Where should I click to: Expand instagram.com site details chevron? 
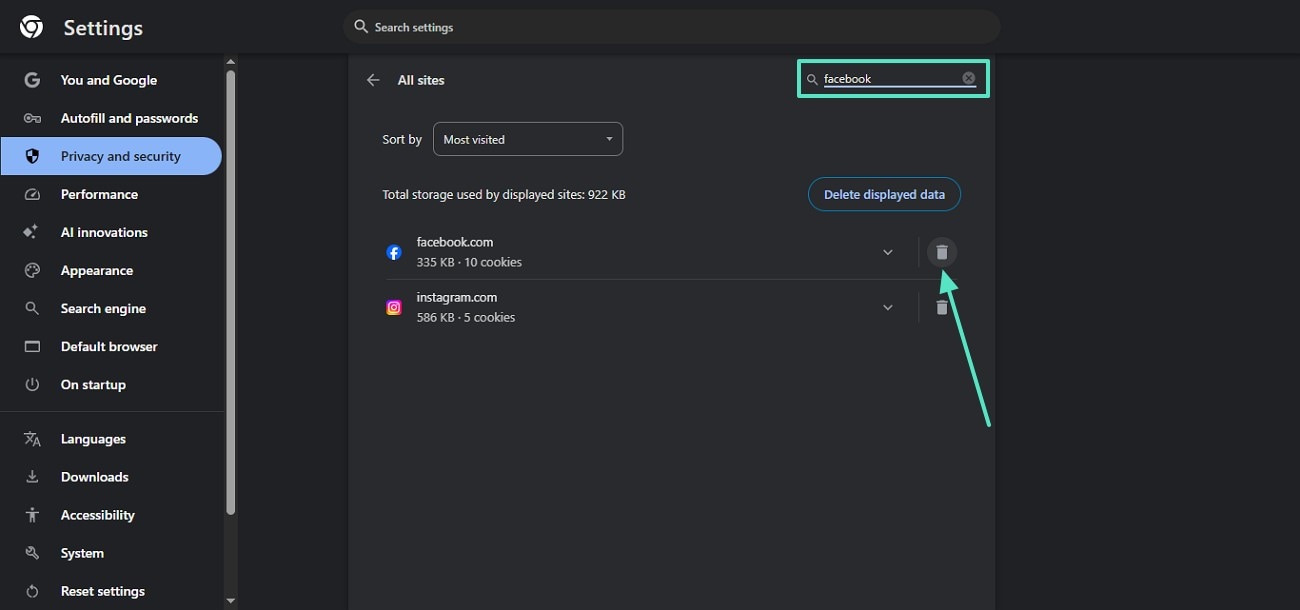pyautogui.click(x=888, y=308)
